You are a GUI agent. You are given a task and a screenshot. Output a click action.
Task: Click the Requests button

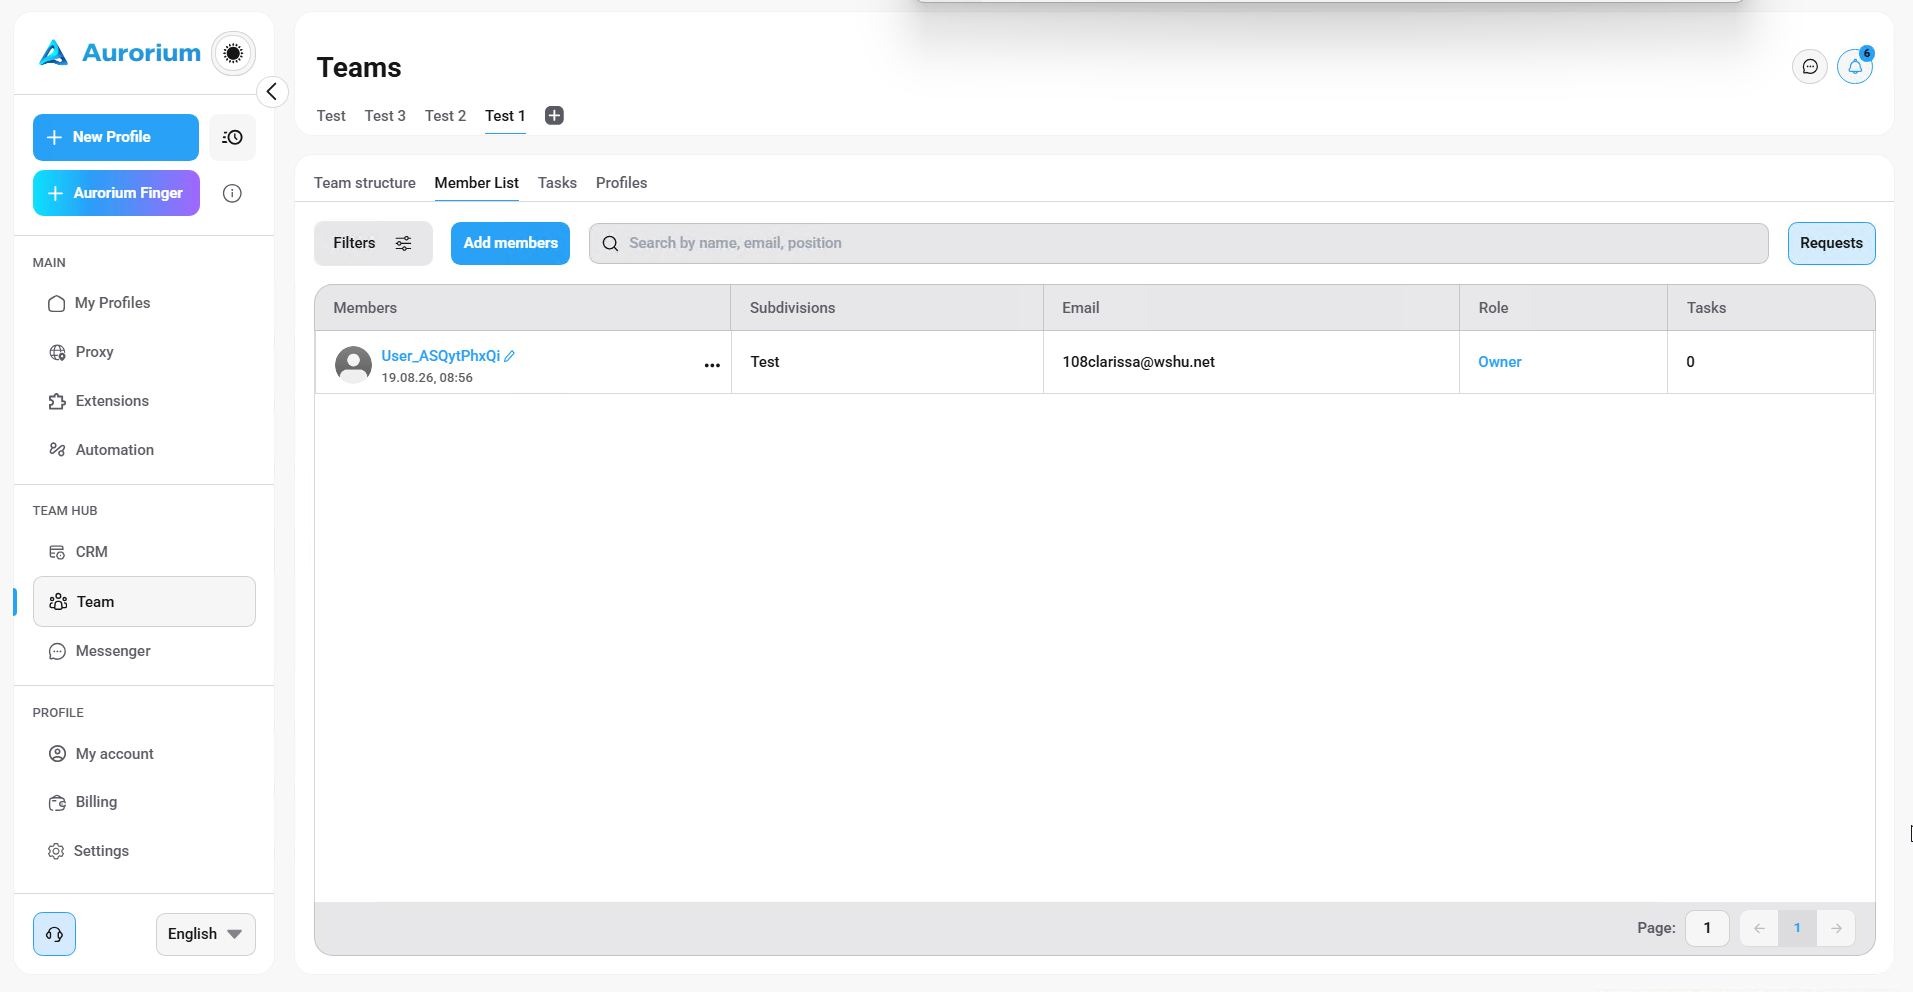[x=1831, y=244]
